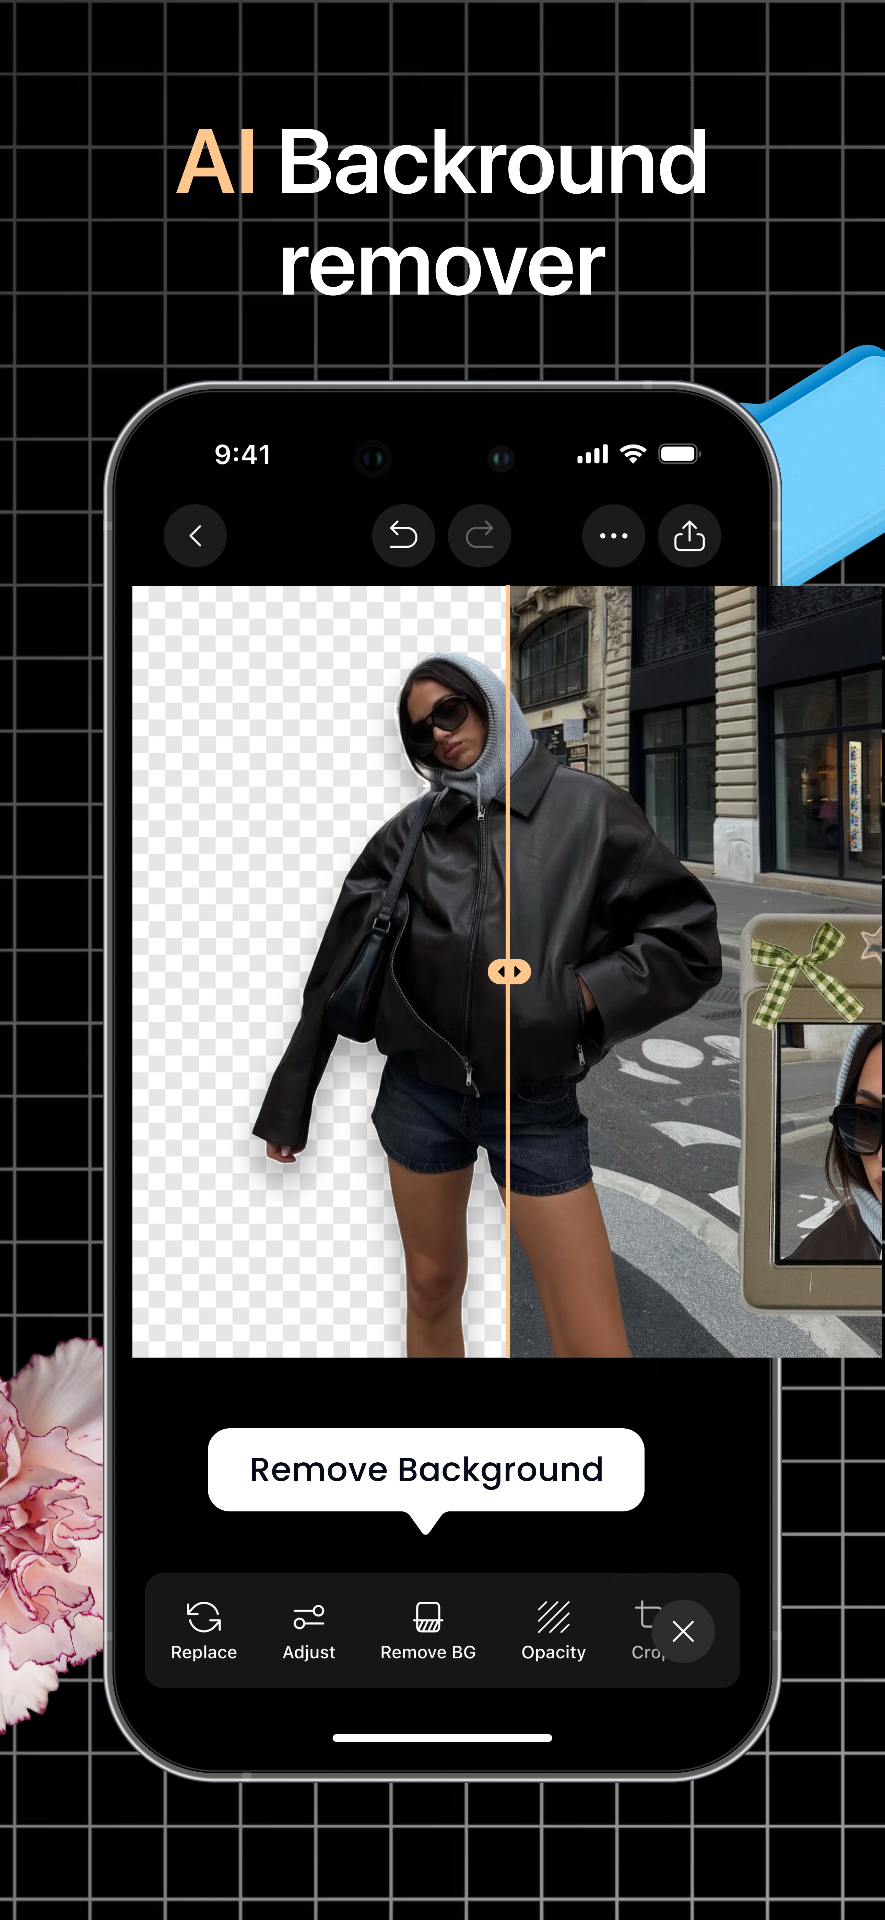Viewport: 885px width, 1920px height.
Task: Tap the cellular signal bars icon
Action: click(592, 455)
